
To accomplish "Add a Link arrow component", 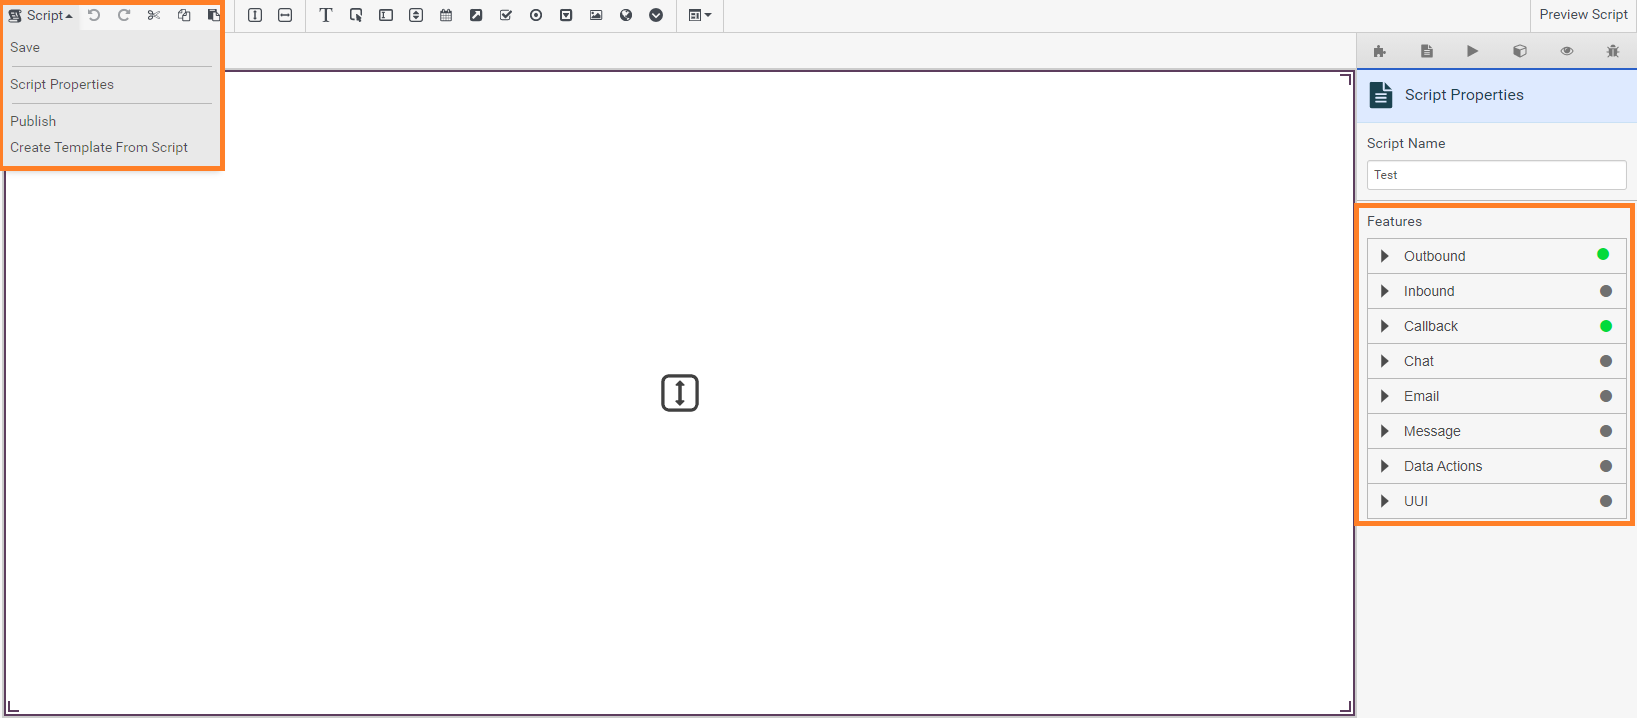I will 476,15.
